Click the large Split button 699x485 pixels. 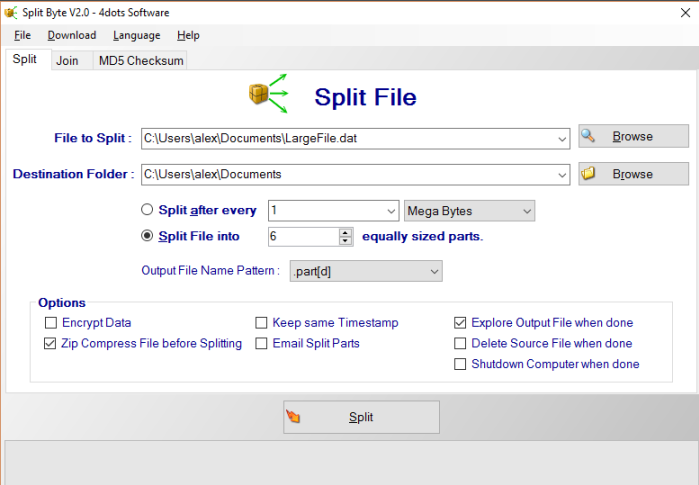361,417
